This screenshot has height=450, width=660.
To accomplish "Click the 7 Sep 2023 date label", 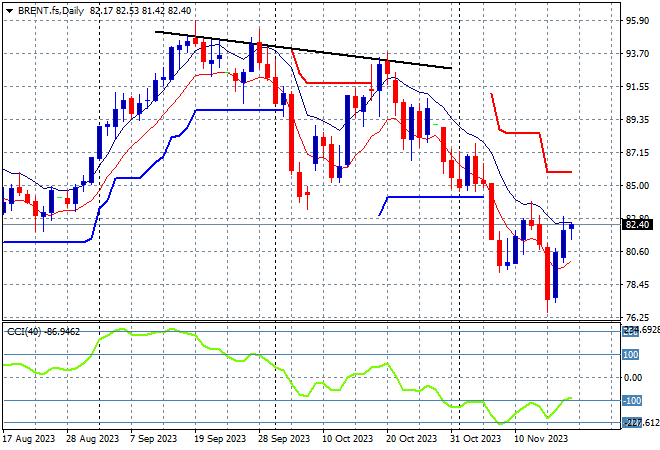I will tap(153, 439).
